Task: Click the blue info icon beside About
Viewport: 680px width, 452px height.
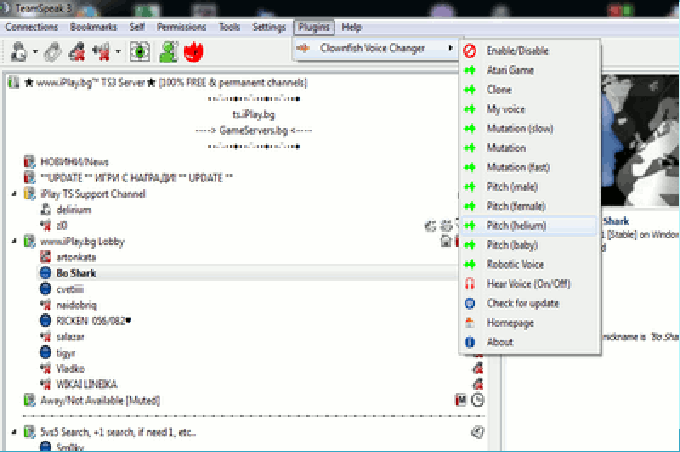Action: coord(469,342)
